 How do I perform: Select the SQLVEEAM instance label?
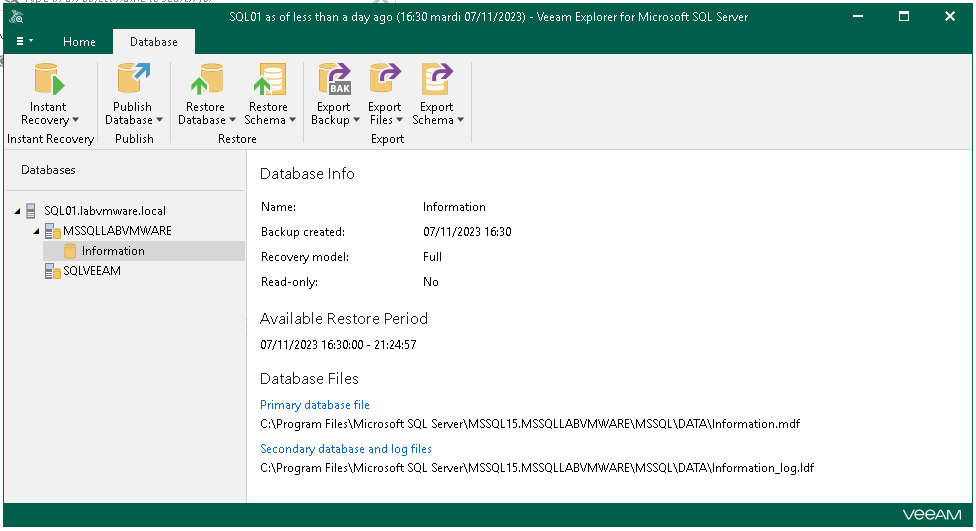tap(92, 271)
